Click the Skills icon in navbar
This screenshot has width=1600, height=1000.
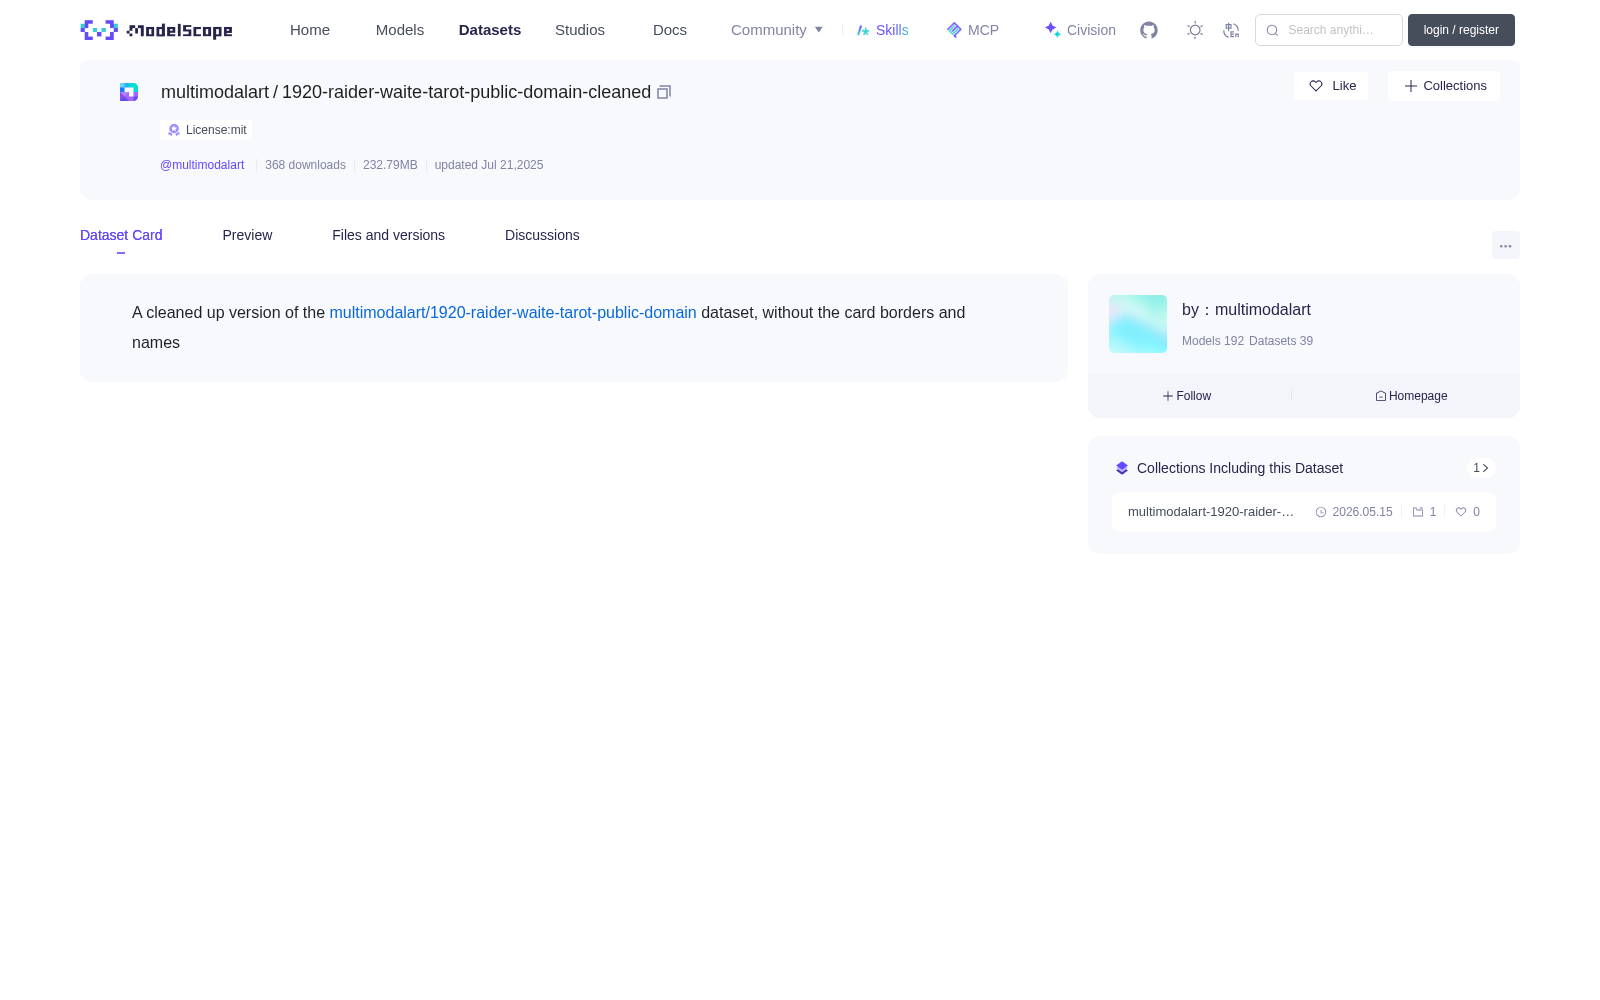click(x=863, y=30)
